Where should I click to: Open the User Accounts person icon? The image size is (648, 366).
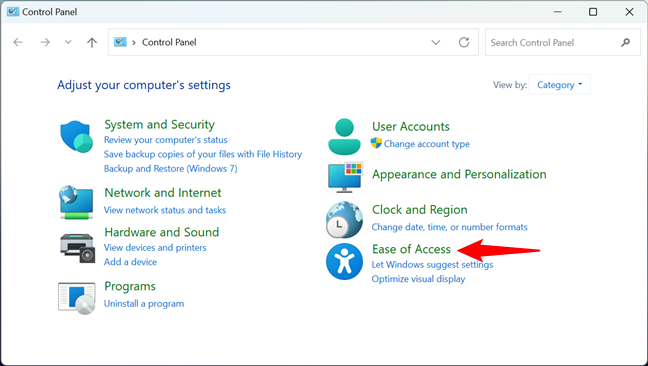(x=344, y=136)
